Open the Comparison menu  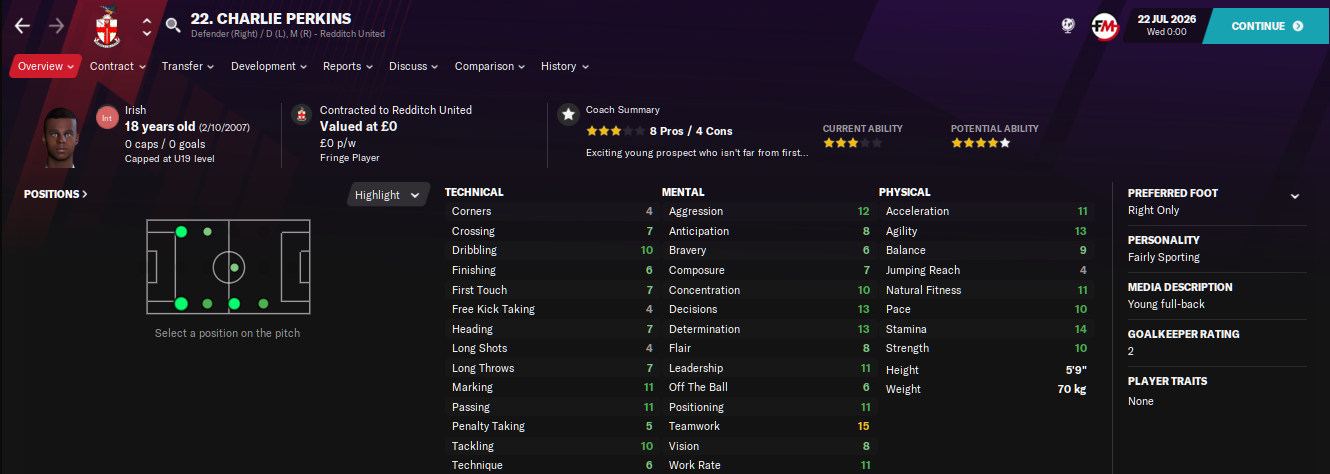click(x=490, y=66)
